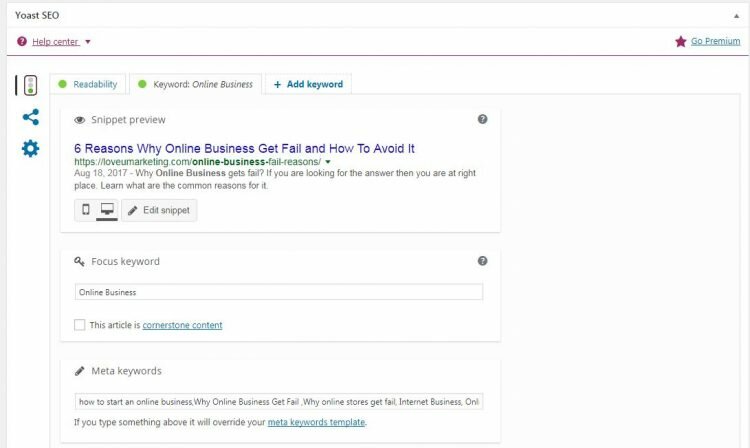Open the snippet URL dropdown arrow
The height and width of the screenshot is (448, 750).
tap(328, 162)
